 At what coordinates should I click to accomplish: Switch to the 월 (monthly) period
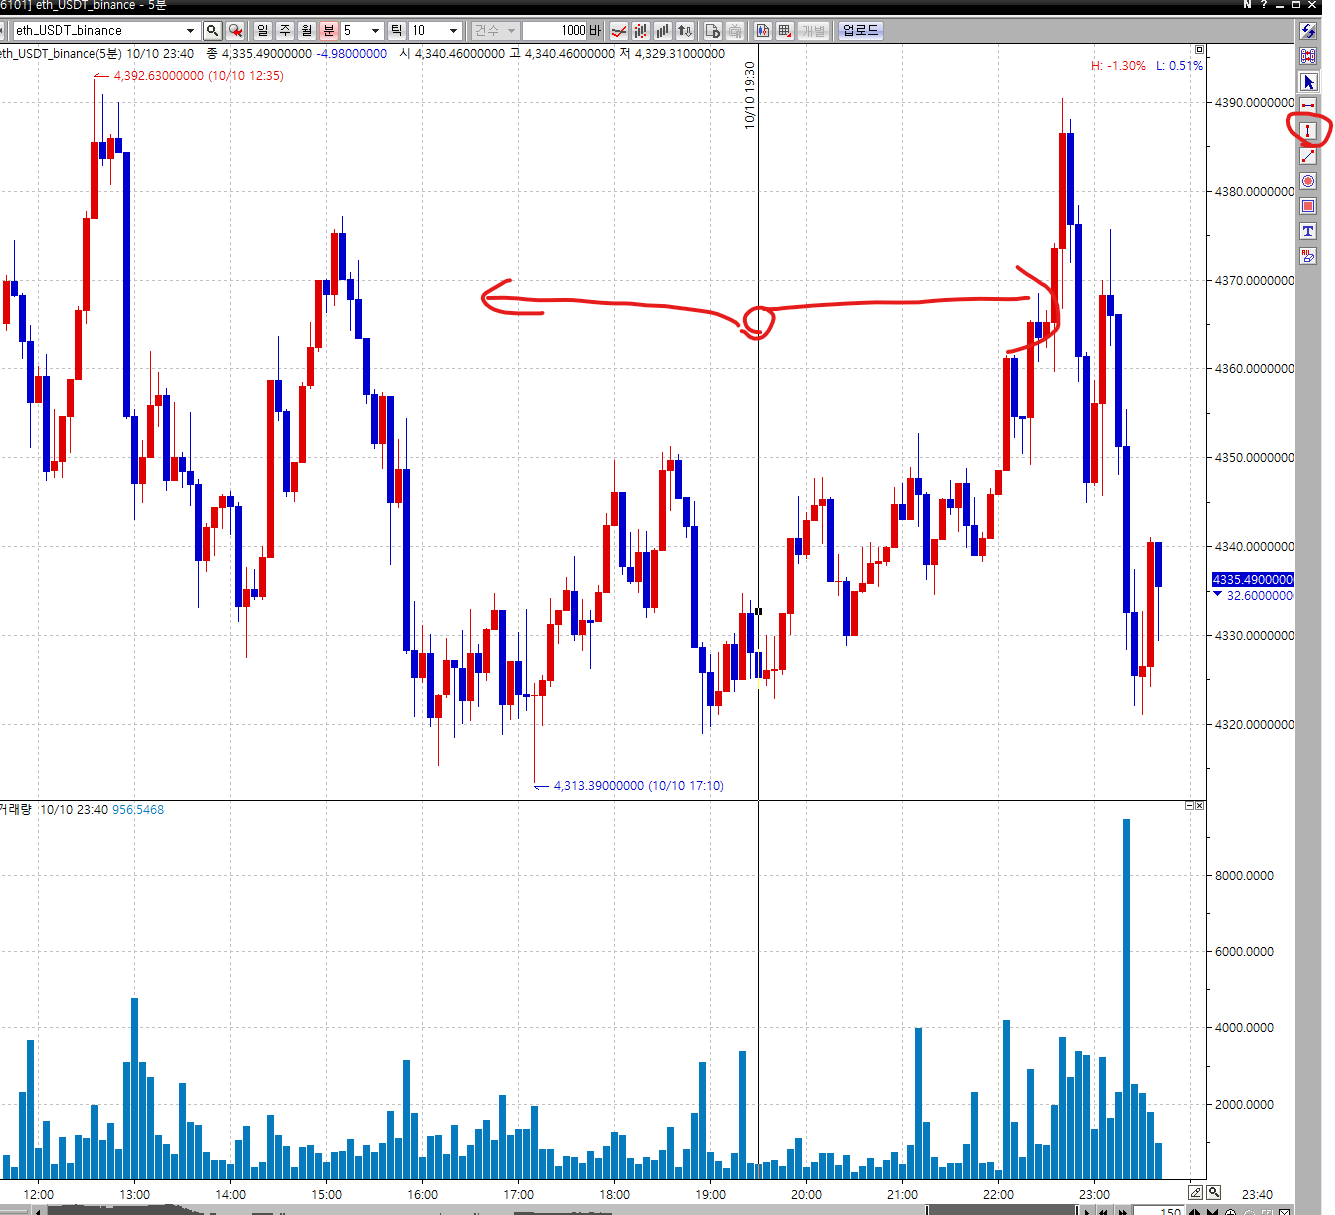(307, 31)
